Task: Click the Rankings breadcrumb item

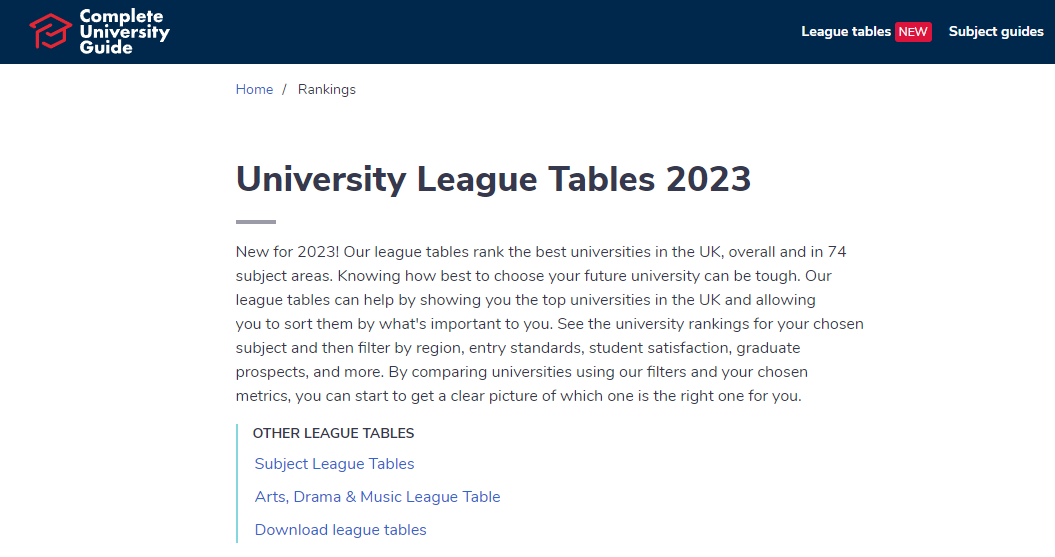Action: [x=327, y=90]
